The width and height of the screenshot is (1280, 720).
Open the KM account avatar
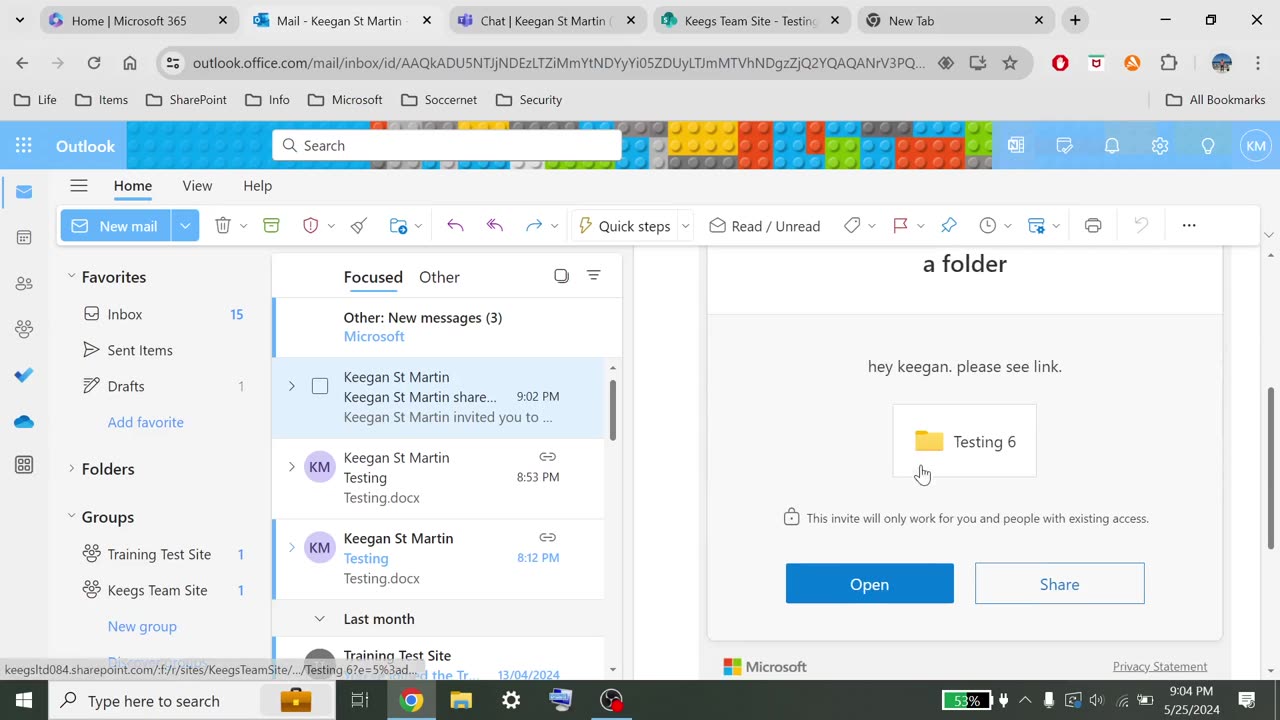[1256, 146]
